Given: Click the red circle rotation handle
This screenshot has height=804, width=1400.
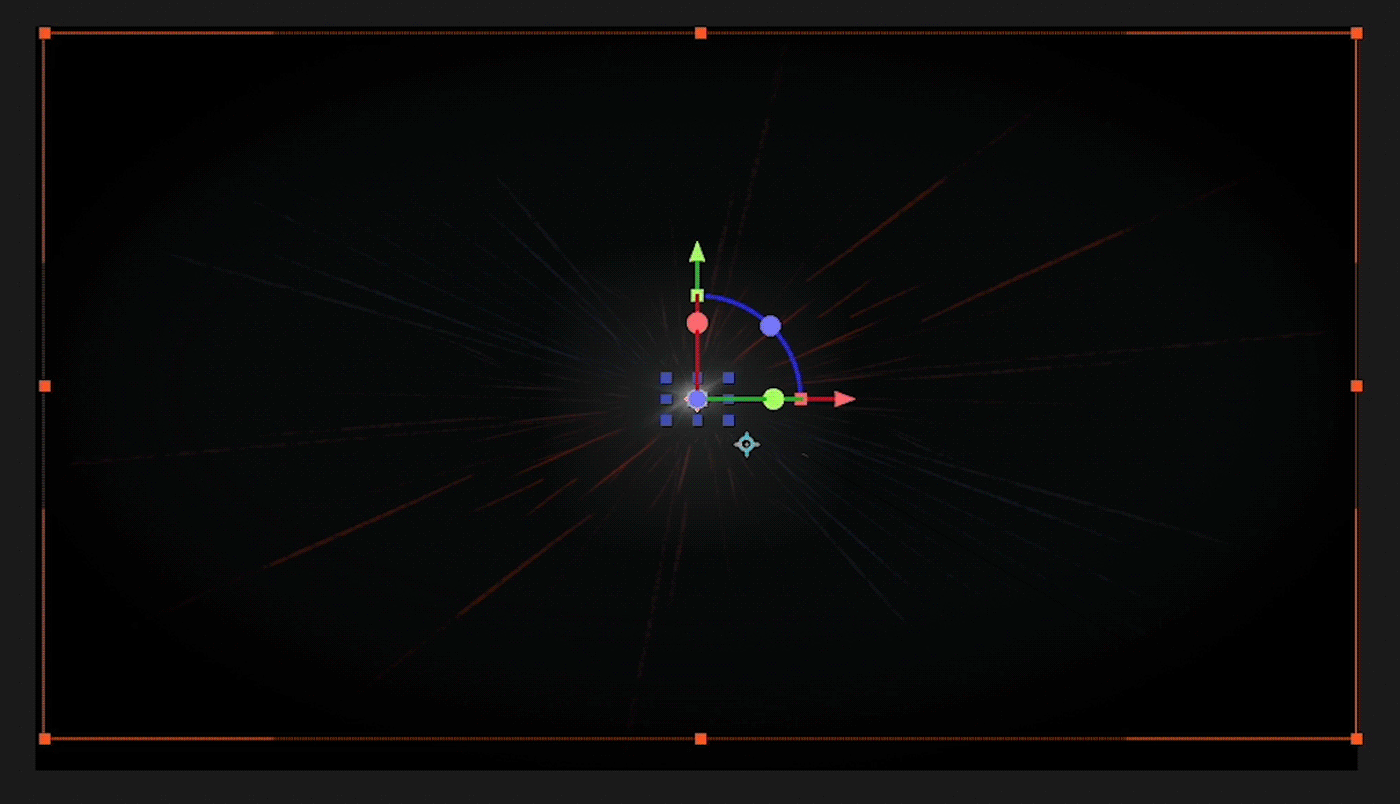Looking at the screenshot, I should 697,323.
